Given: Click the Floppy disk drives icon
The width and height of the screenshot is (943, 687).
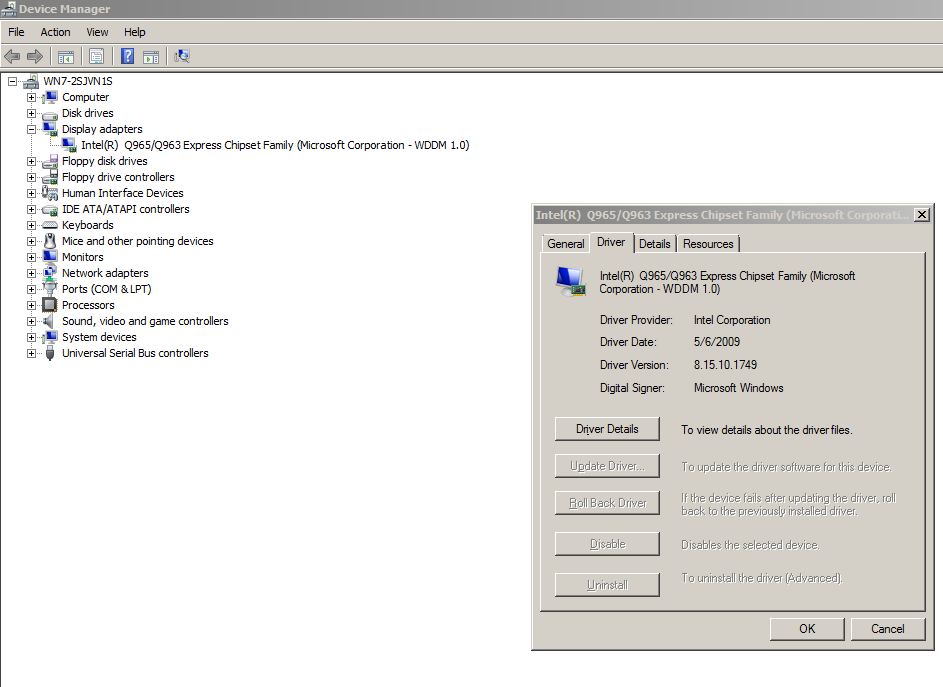Looking at the screenshot, I should 51,161.
